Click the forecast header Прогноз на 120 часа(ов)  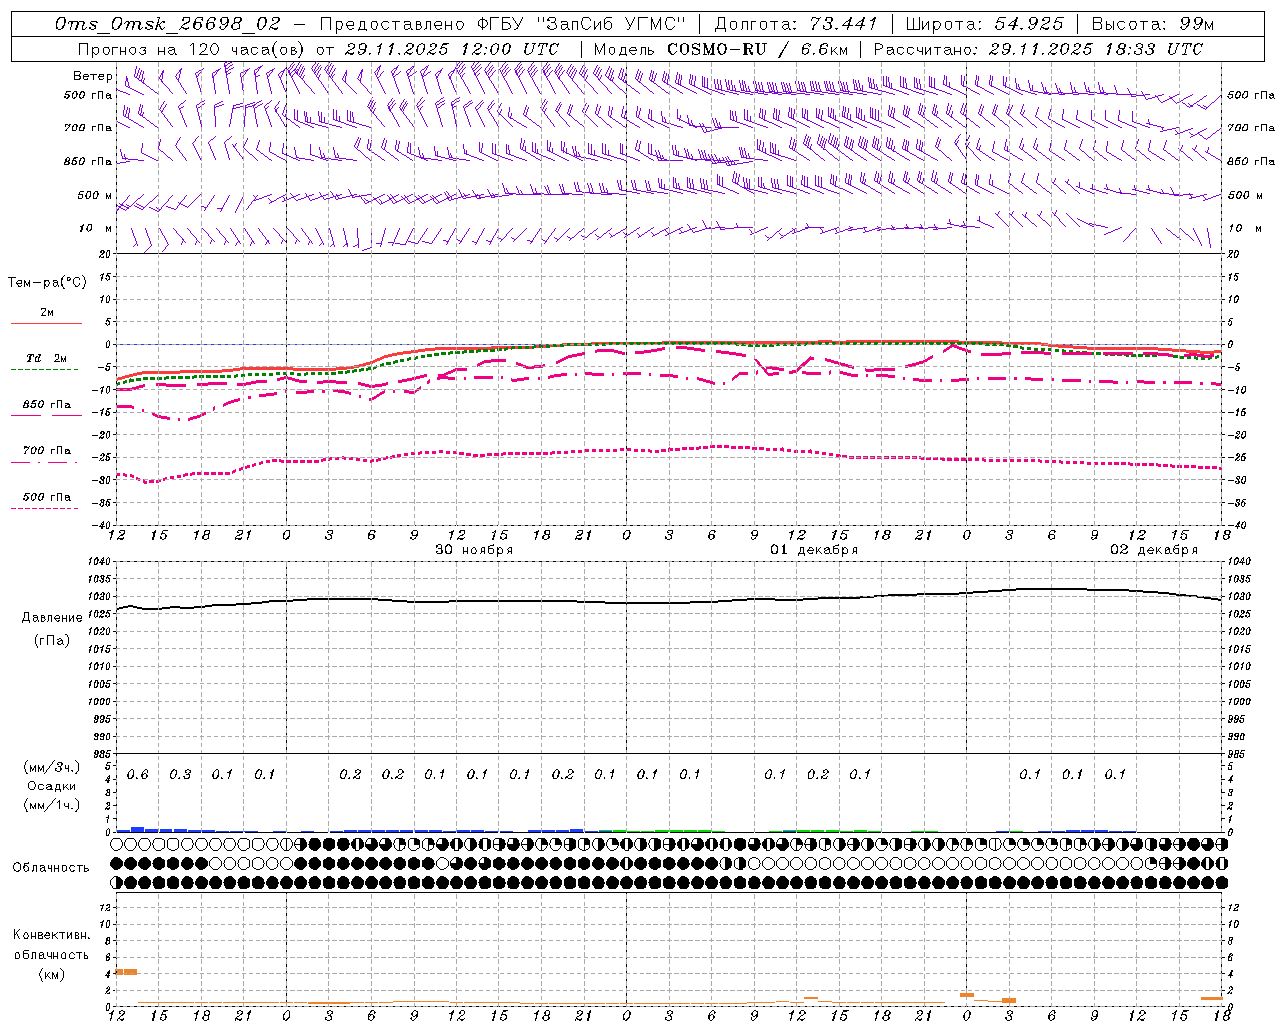click(x=192, y=49)
